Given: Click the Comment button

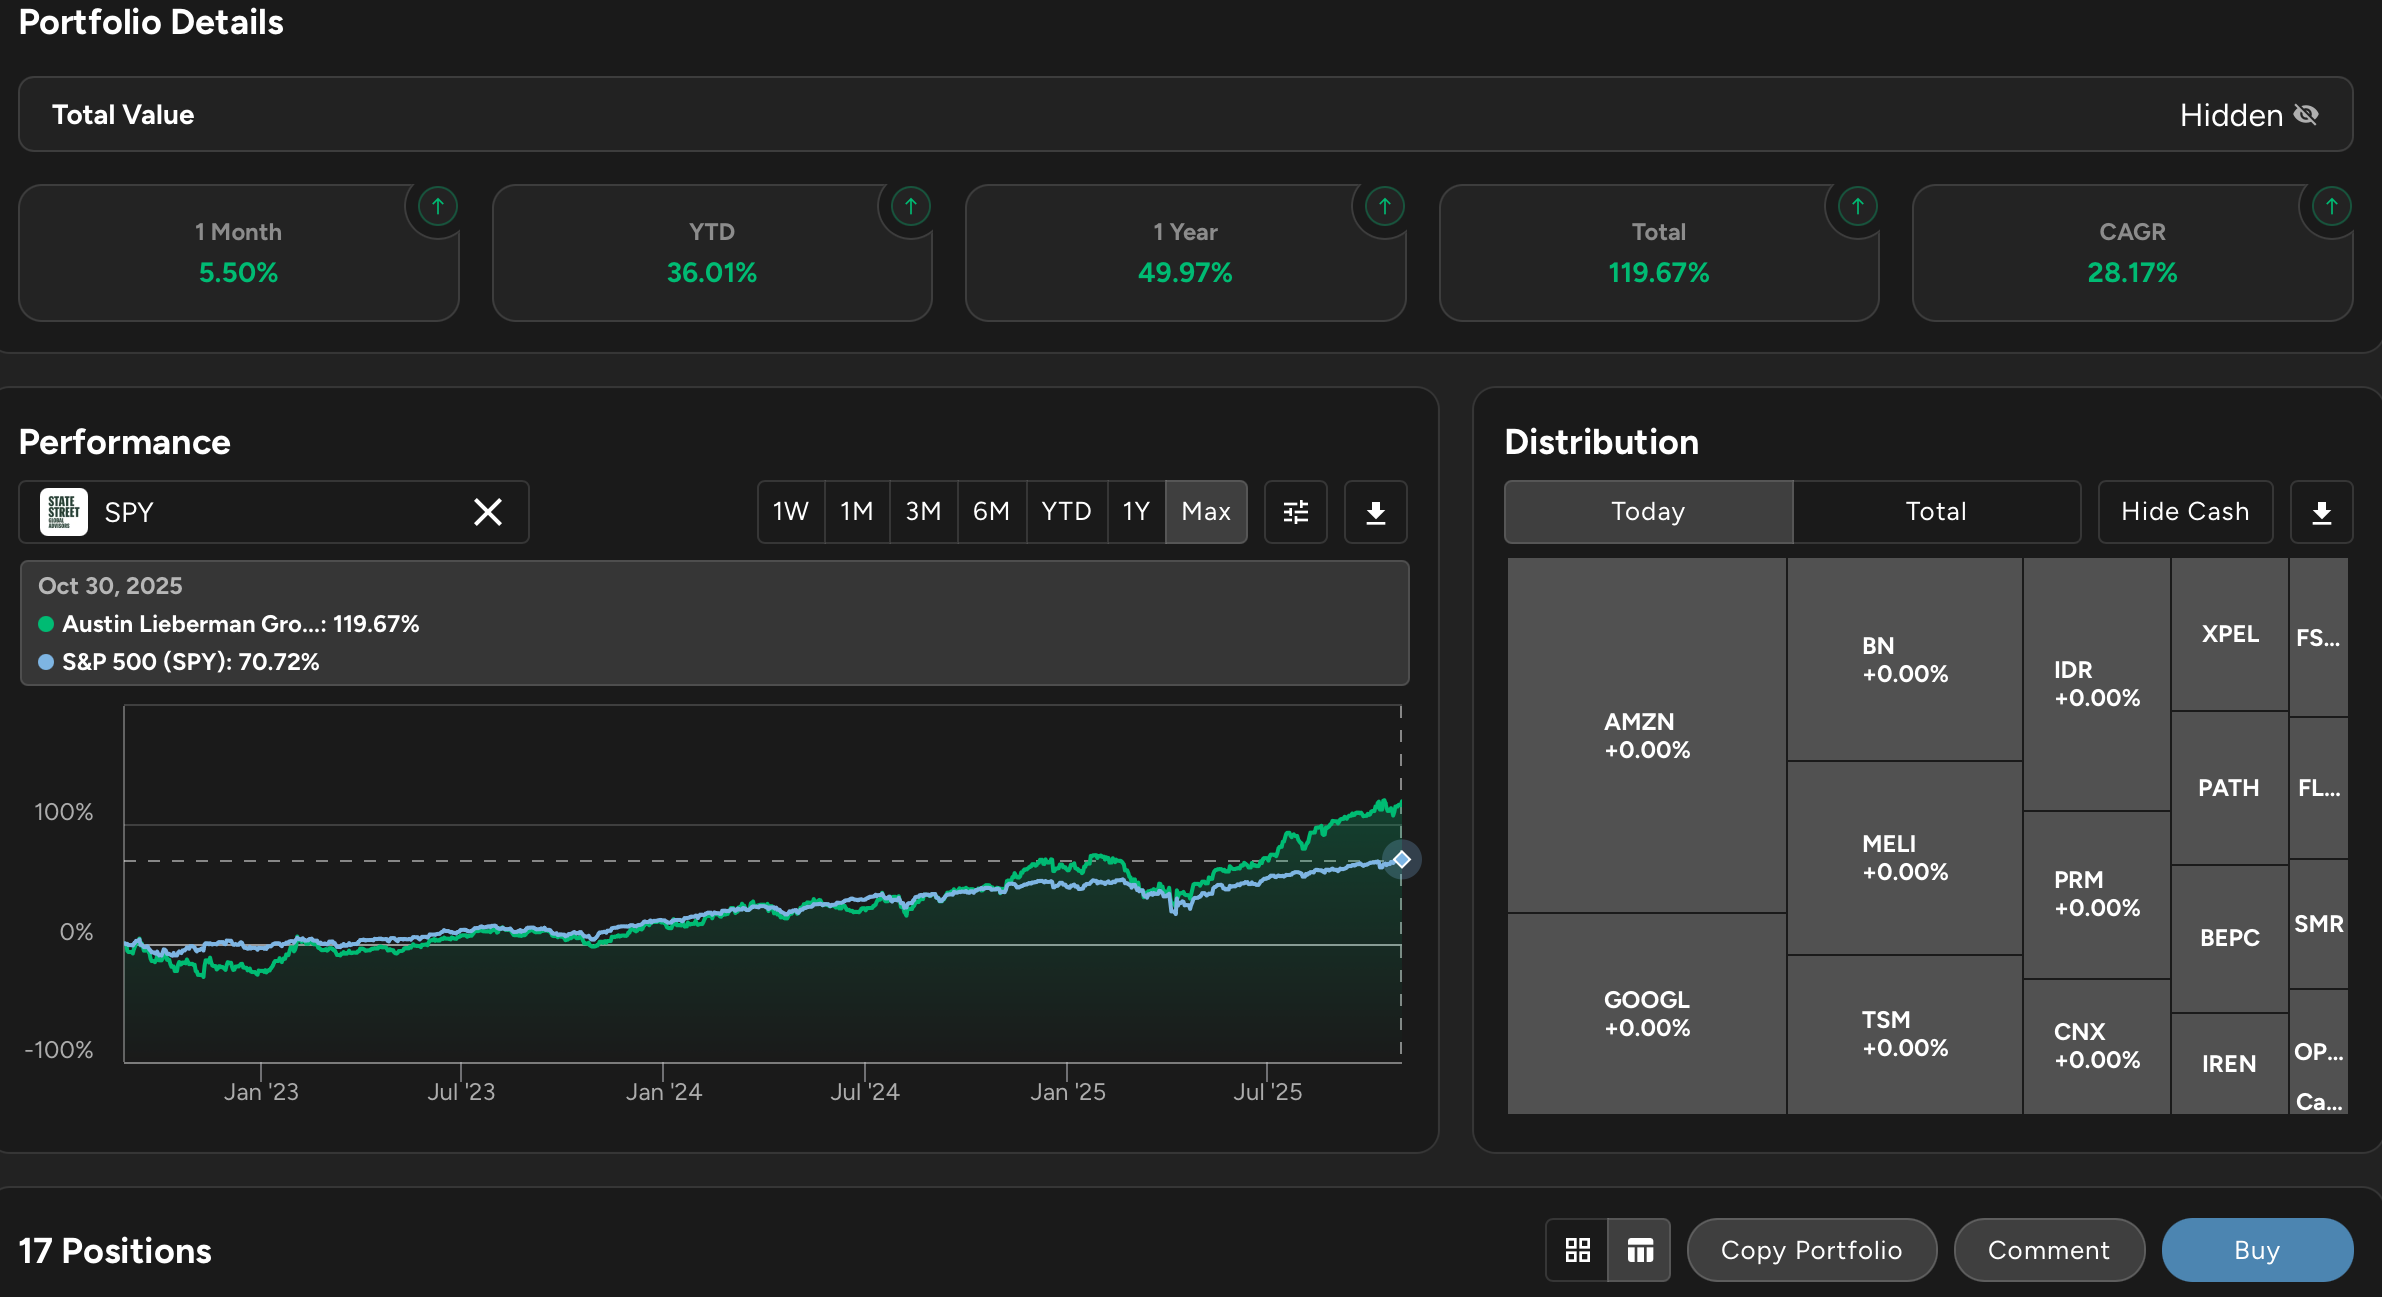Looking at the screenshot, I should click(x=2049, y=1250).
